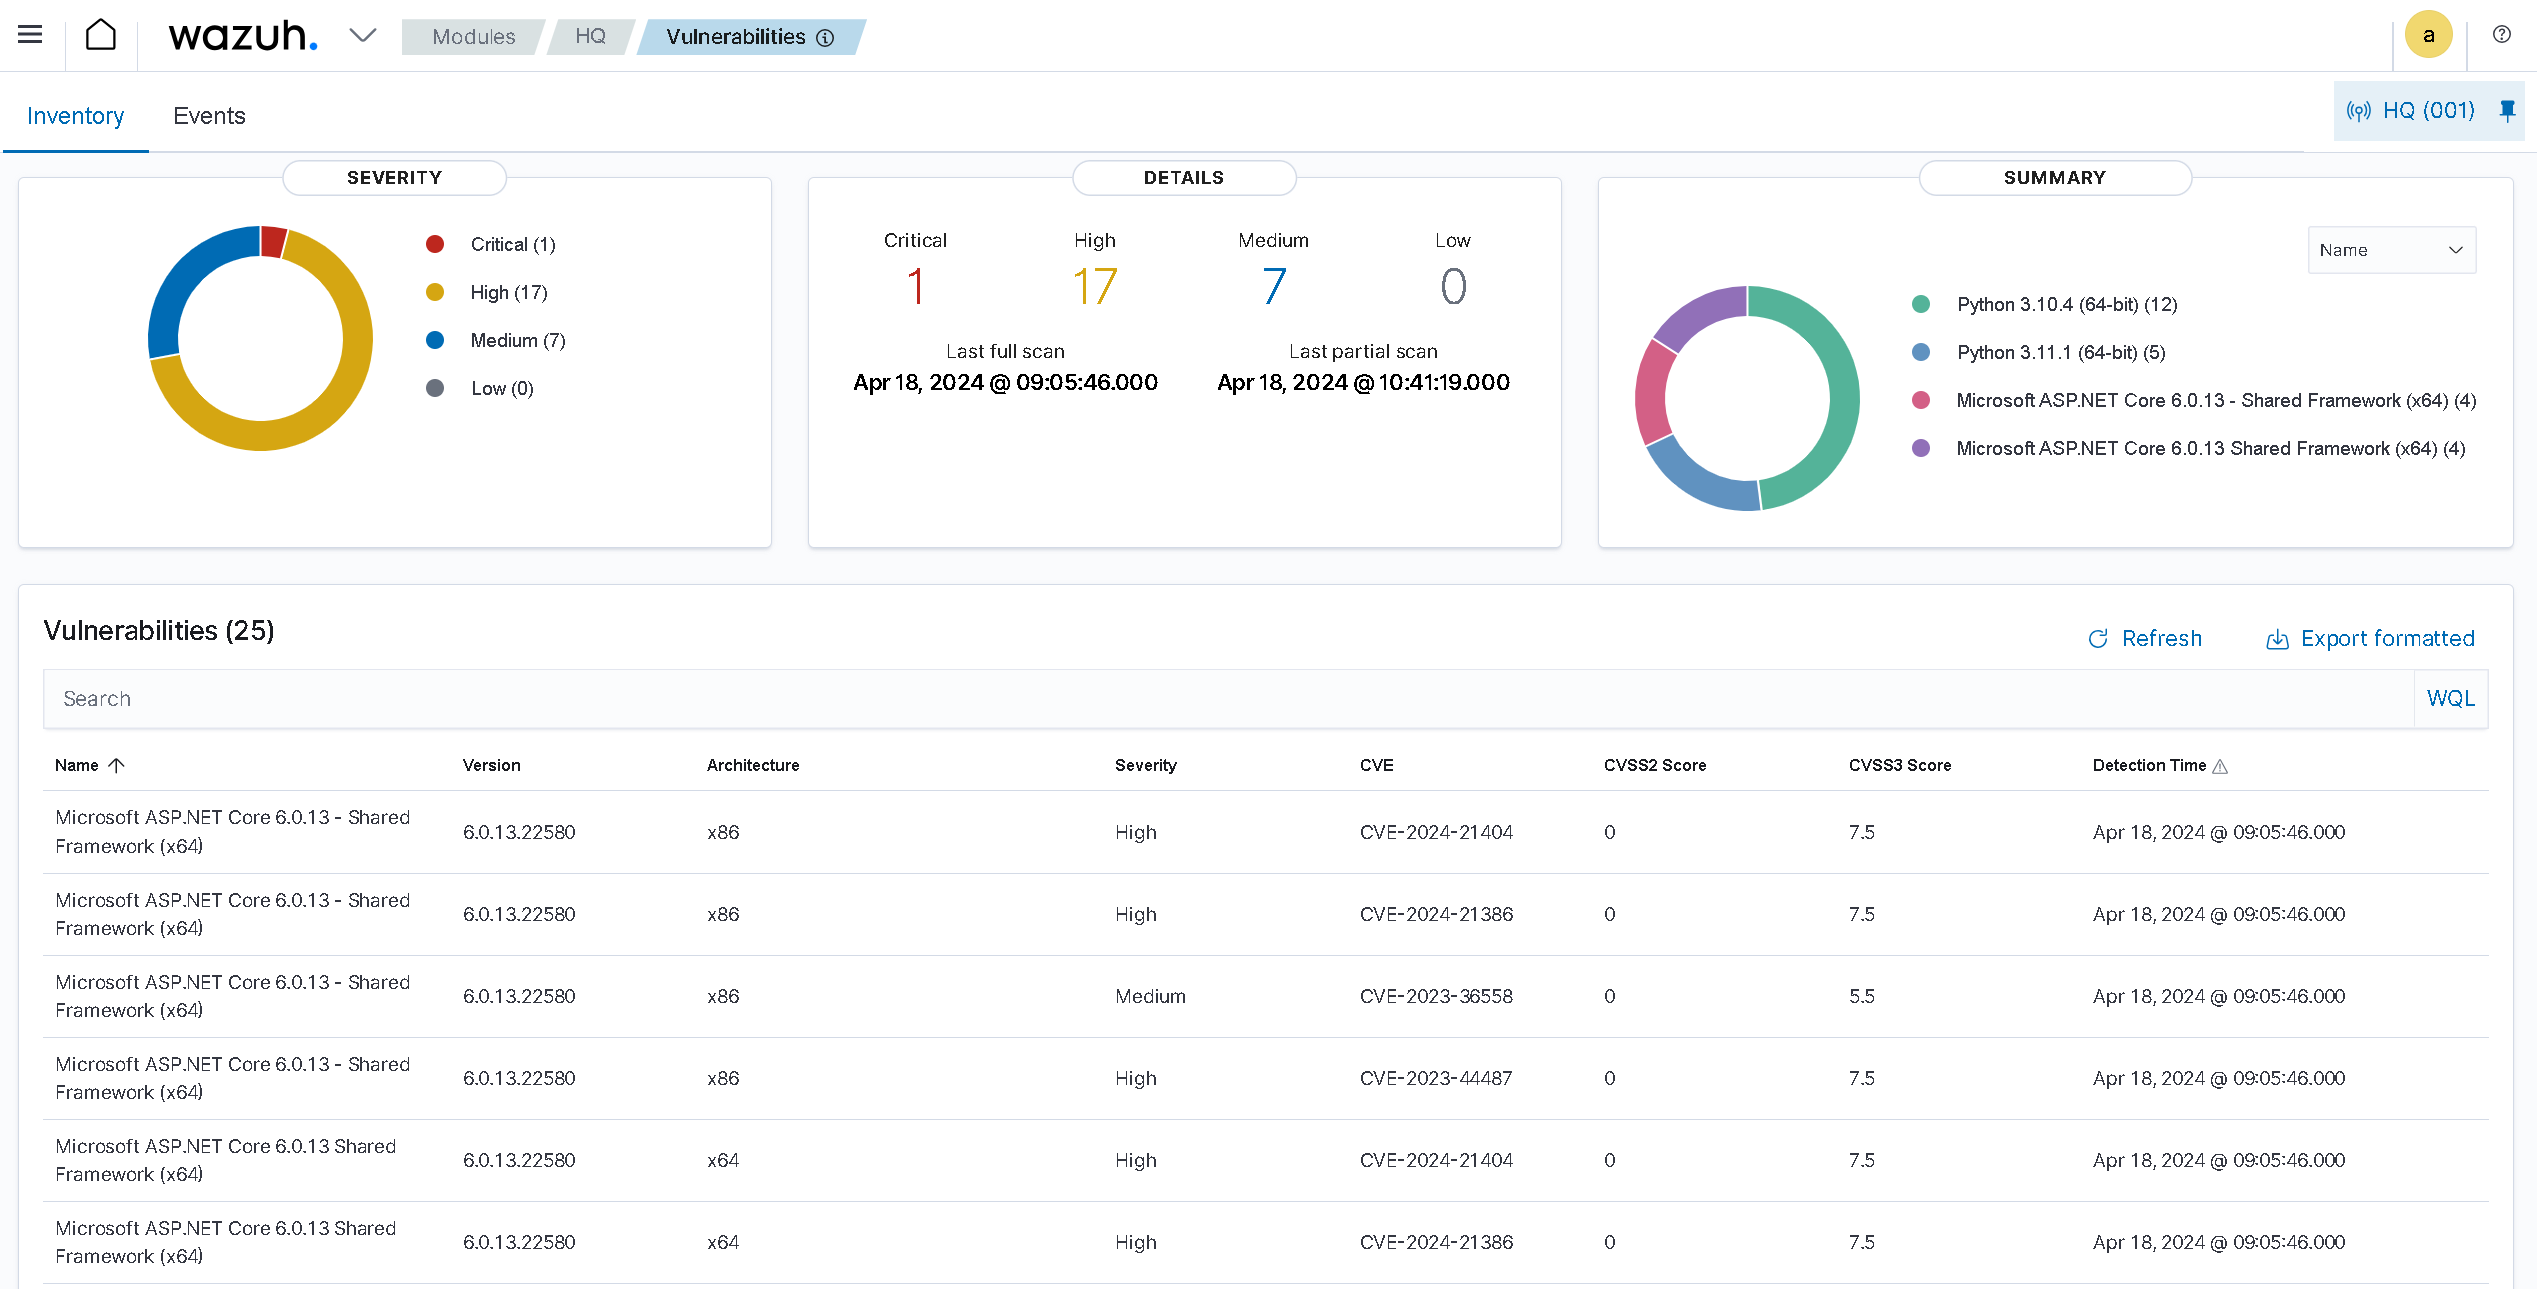Image resolution: width=2537 pixels, height=1289 pixels.
Task: Unpin the HQ agent with pin icon
Action: (x=2507, y=111)
